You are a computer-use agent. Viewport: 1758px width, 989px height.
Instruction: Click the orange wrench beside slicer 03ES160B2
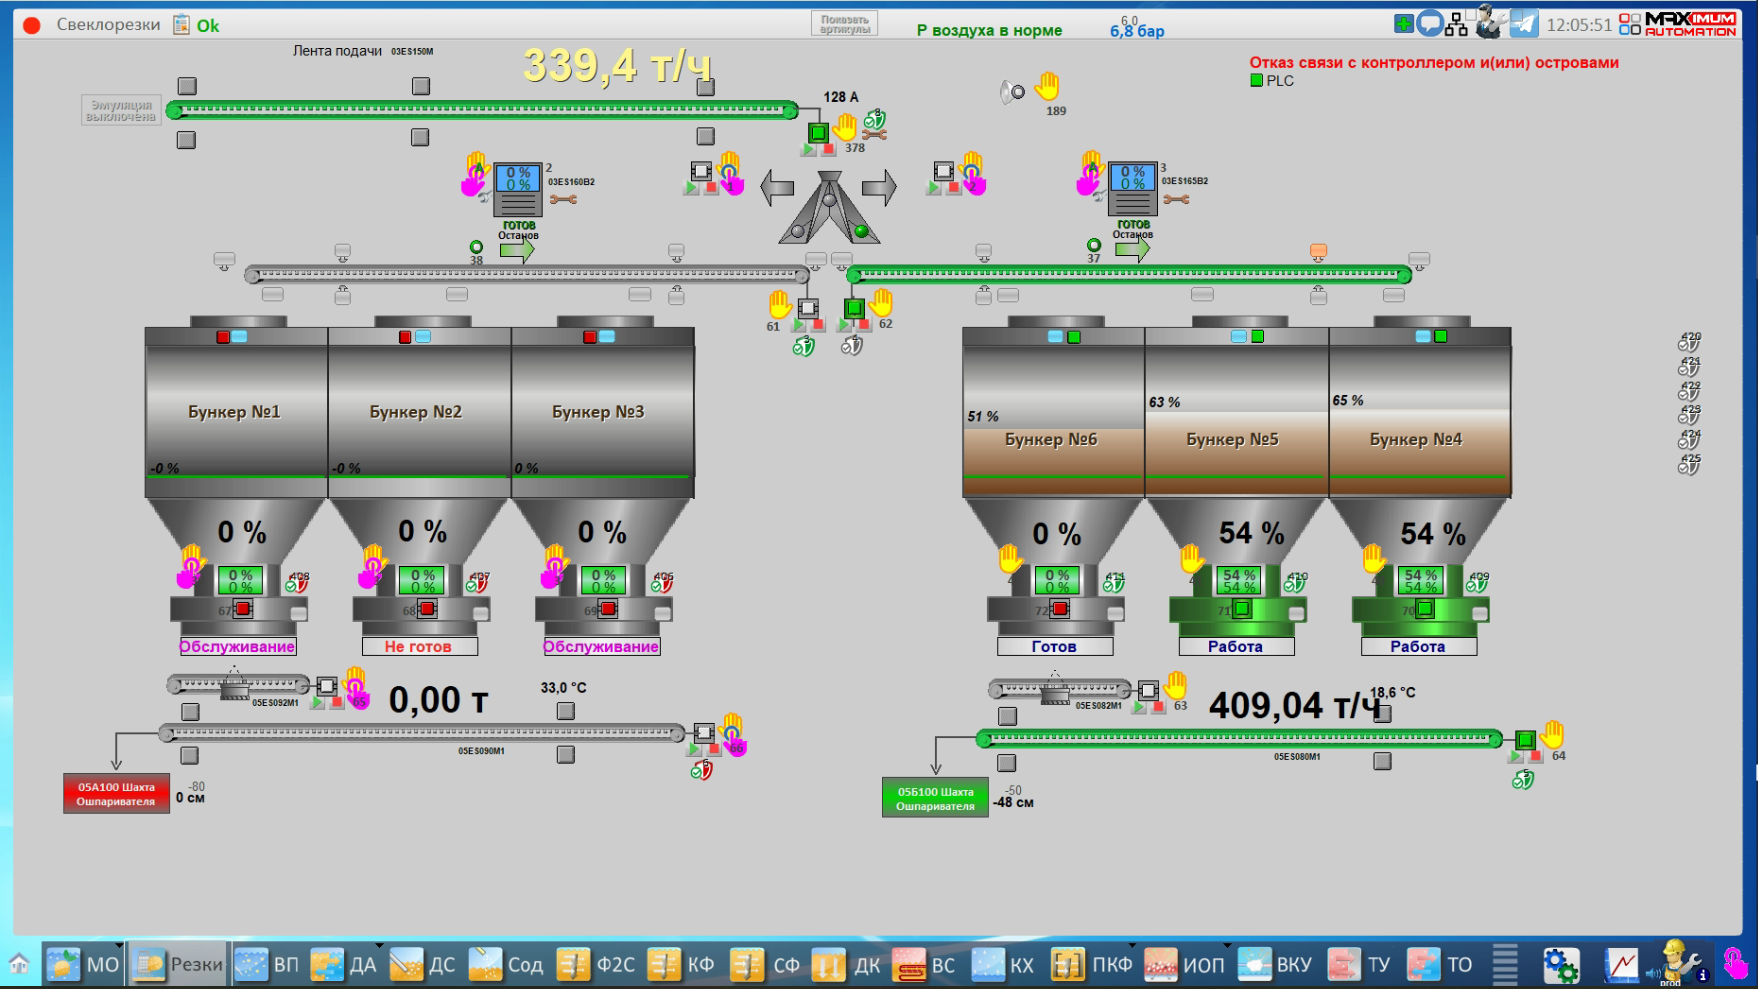[x=563, y=200]
